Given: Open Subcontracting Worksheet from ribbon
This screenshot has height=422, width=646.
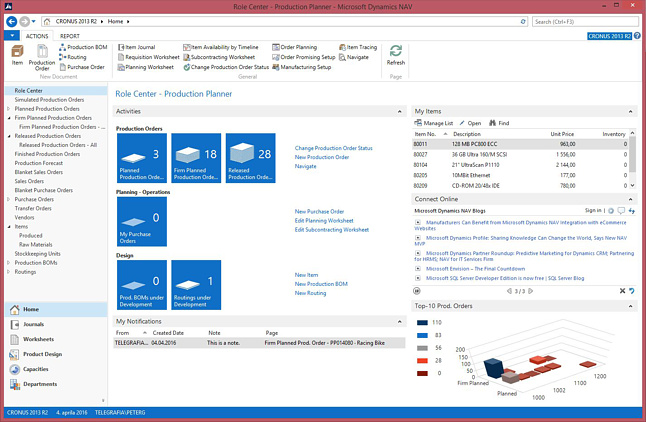Looking at the screenshot, I should pos(219,57).
